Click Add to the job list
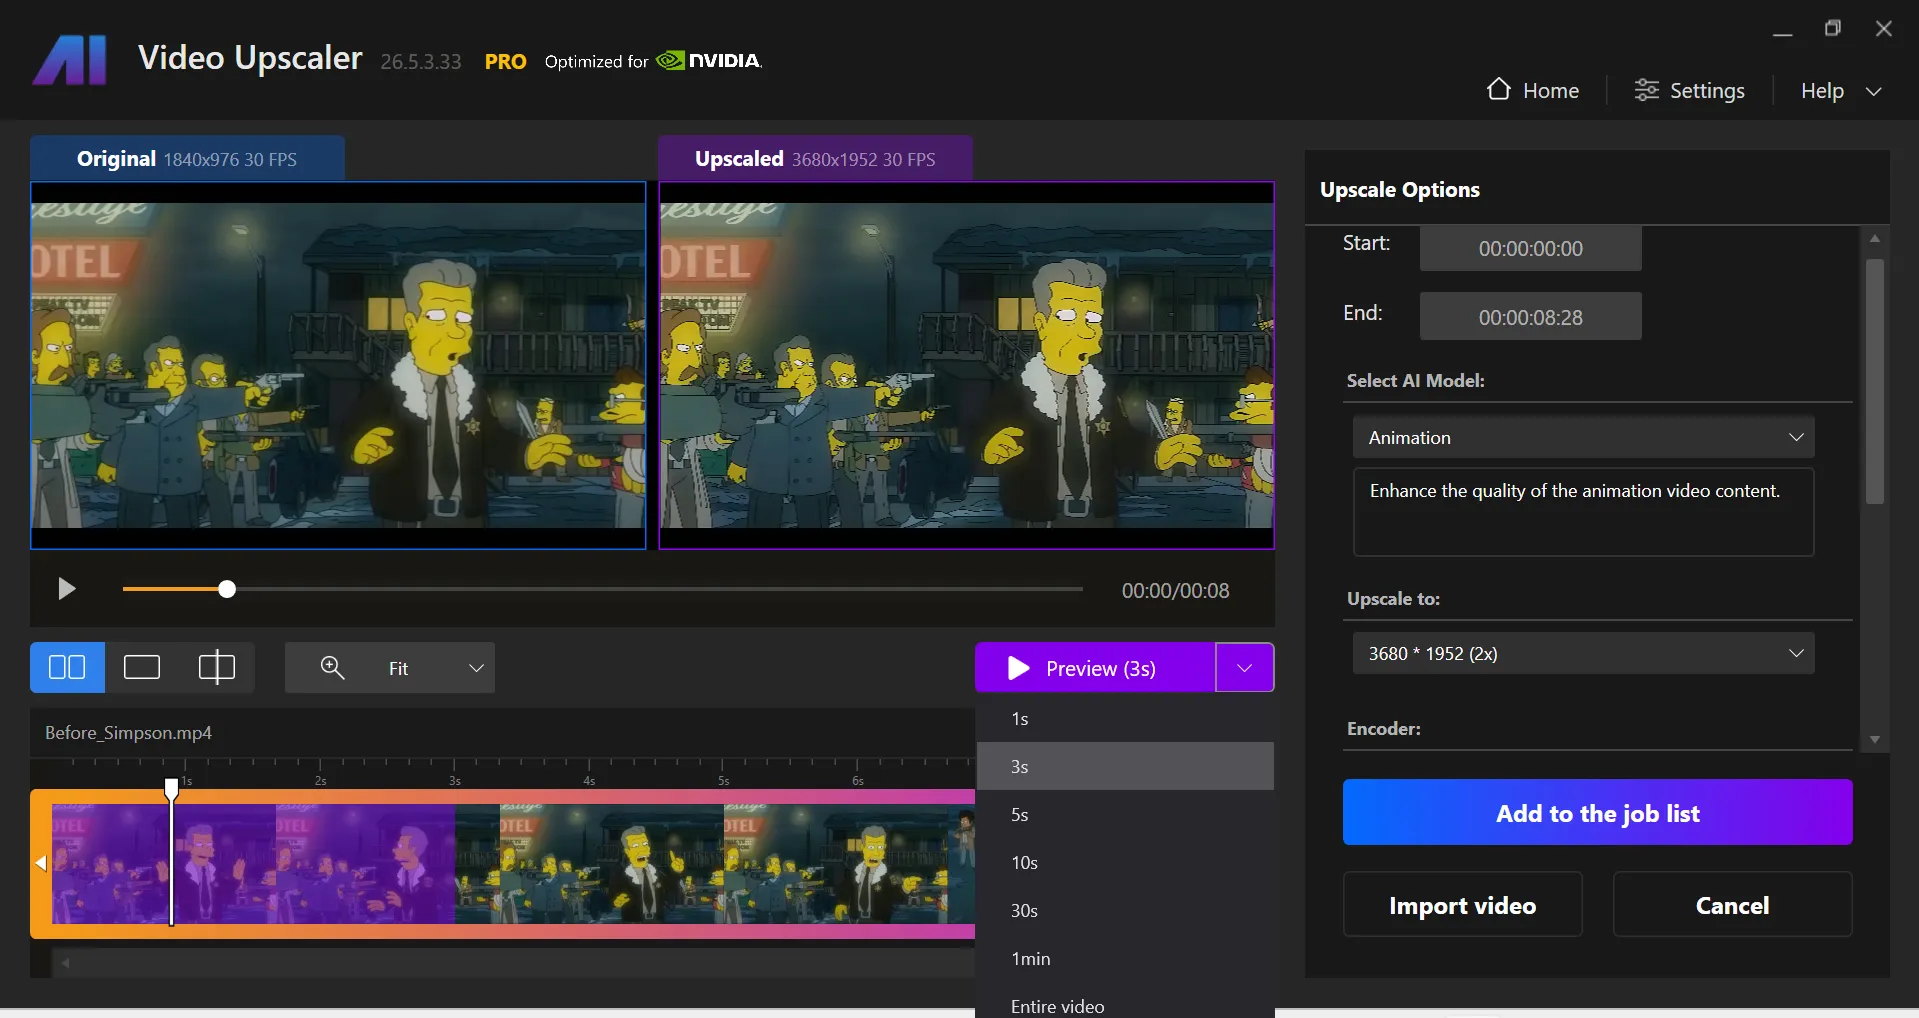This screenshot has width=1919, height=1018. (1596, 812)
